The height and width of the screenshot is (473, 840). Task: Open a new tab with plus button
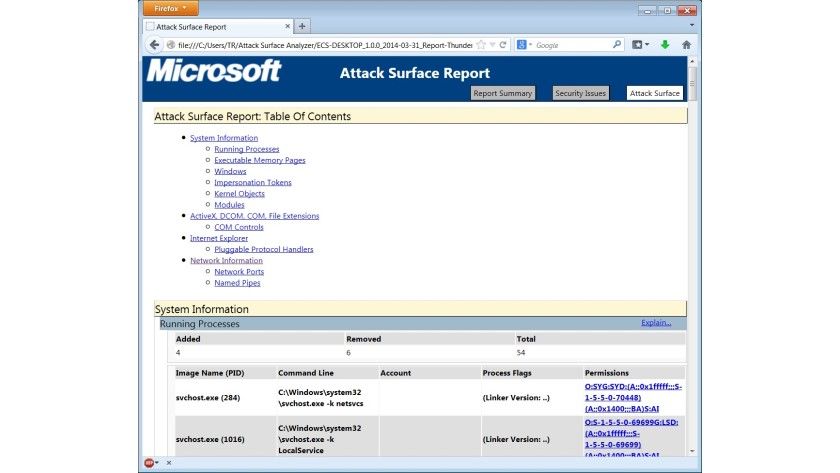tap(302, 26)
